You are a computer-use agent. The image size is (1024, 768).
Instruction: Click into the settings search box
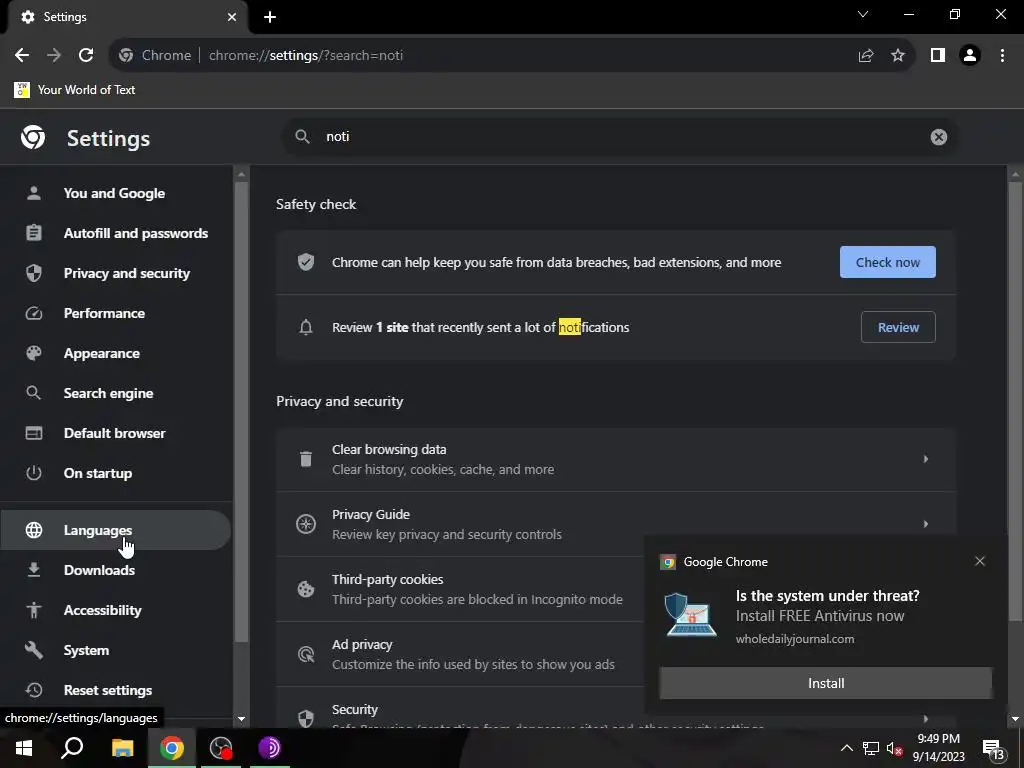pyautogui.click(x=620, y=137)
